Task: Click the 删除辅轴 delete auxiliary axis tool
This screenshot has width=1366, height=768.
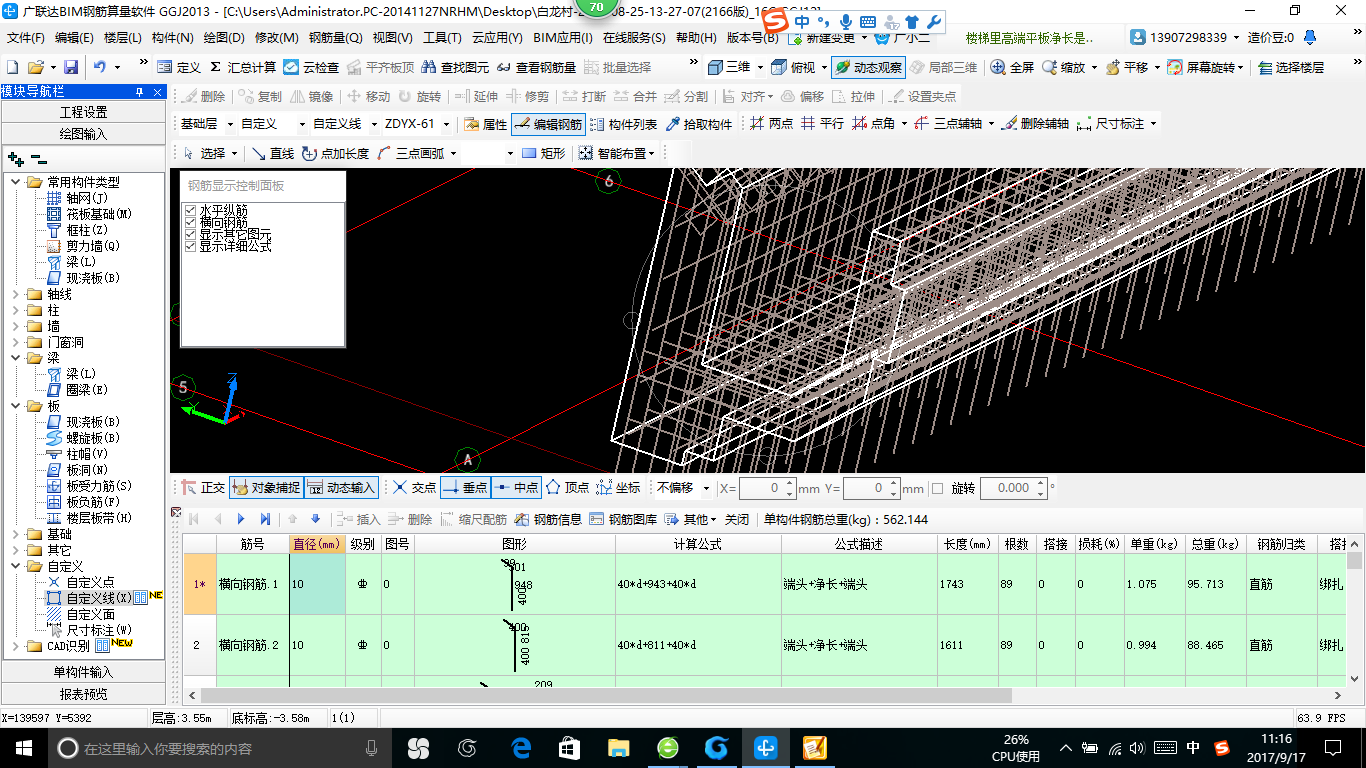Action: [1036, 124]
